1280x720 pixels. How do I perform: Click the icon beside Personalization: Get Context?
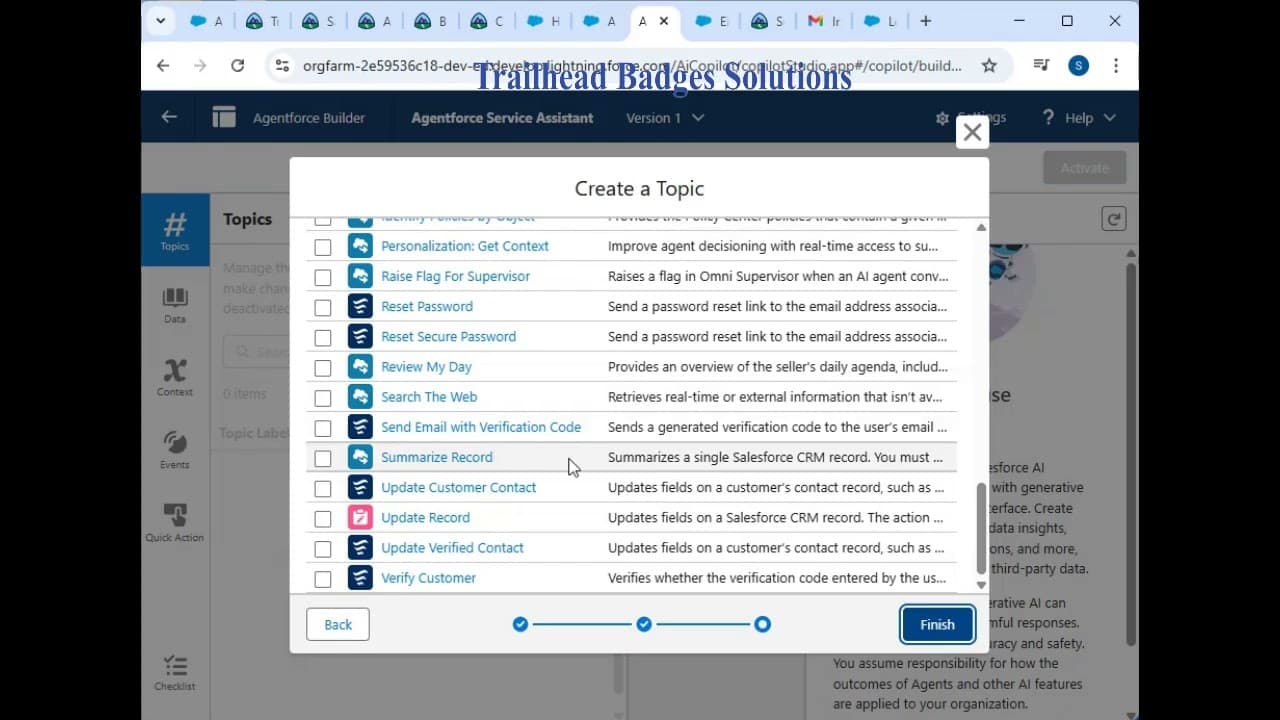click(x=360, y=246)
